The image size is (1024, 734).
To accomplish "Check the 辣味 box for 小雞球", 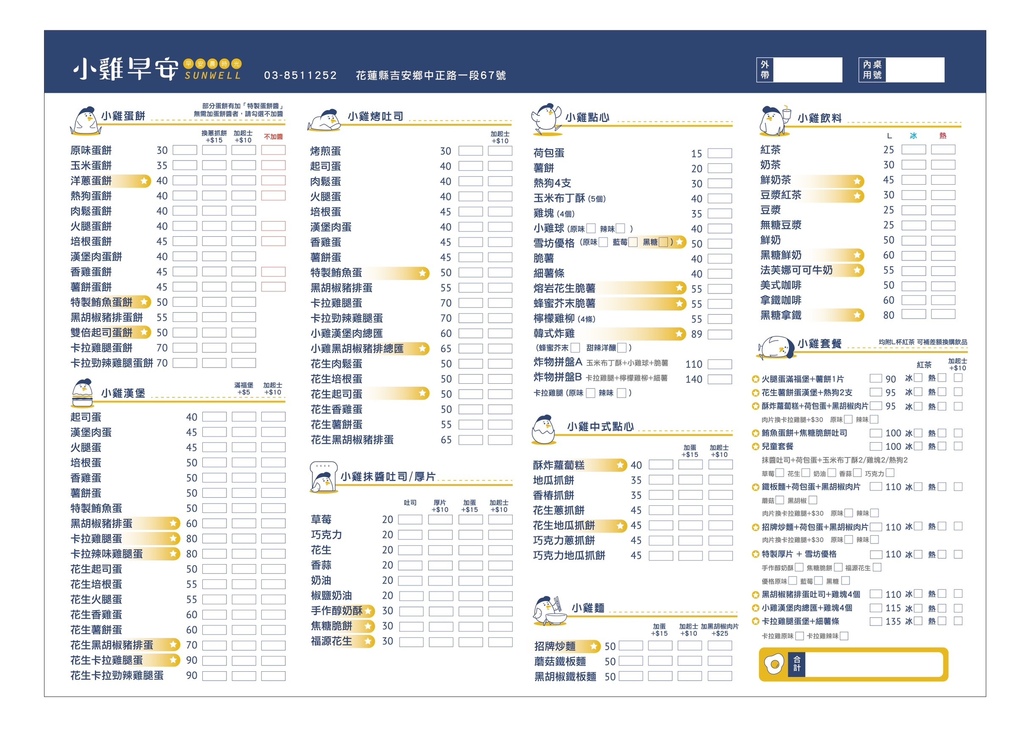I will (620, 229).
